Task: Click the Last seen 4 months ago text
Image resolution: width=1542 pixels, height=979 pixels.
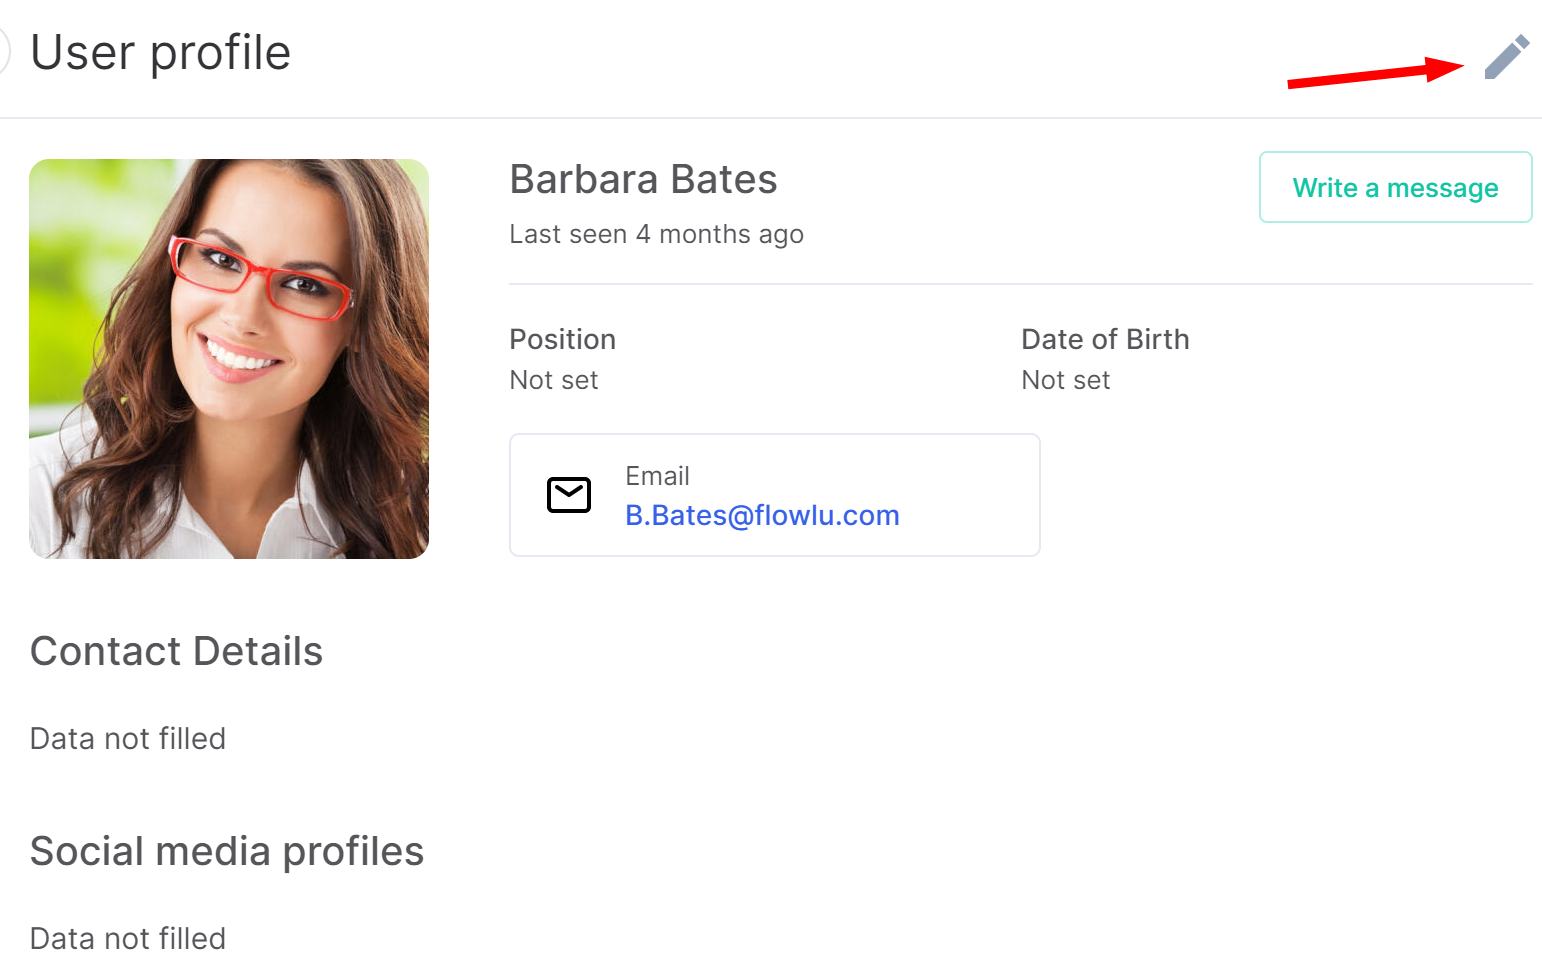Action: pyautogui.click(x=656, y=234)
